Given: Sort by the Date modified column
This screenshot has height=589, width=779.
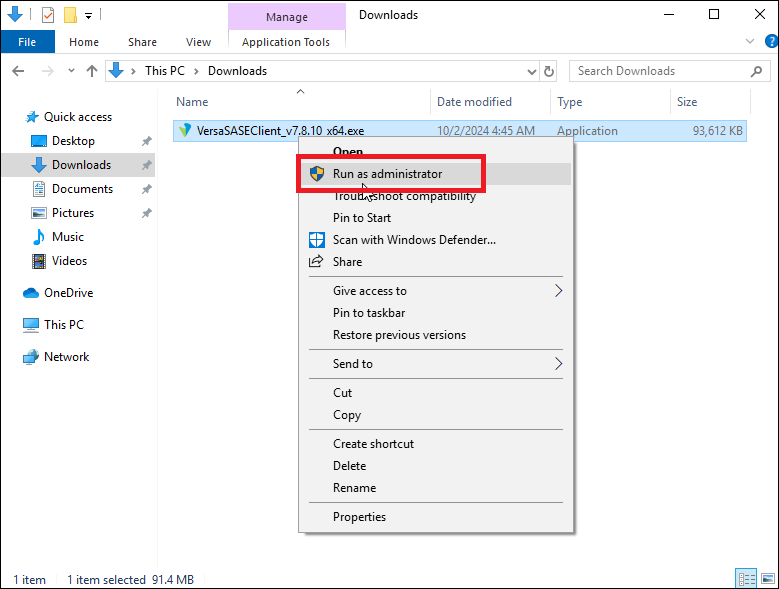Looking at the screenshot, I should tap(474, 102).
